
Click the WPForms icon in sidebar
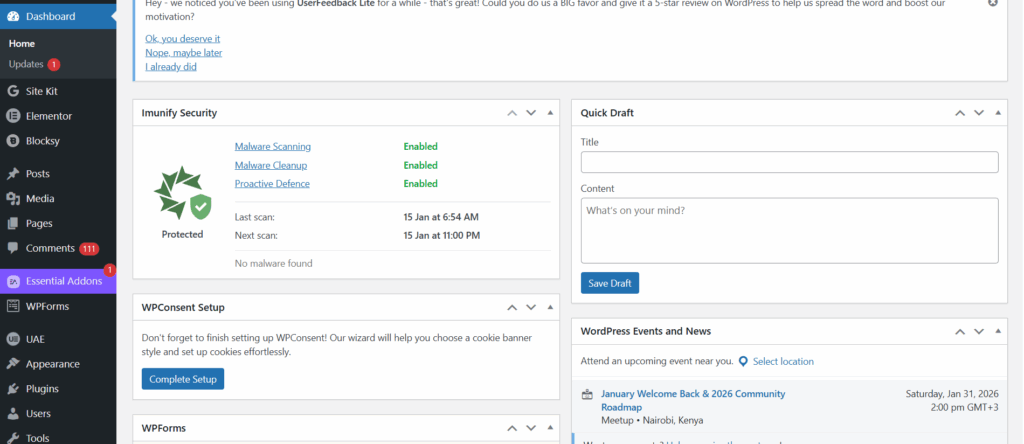pos(12,306)
